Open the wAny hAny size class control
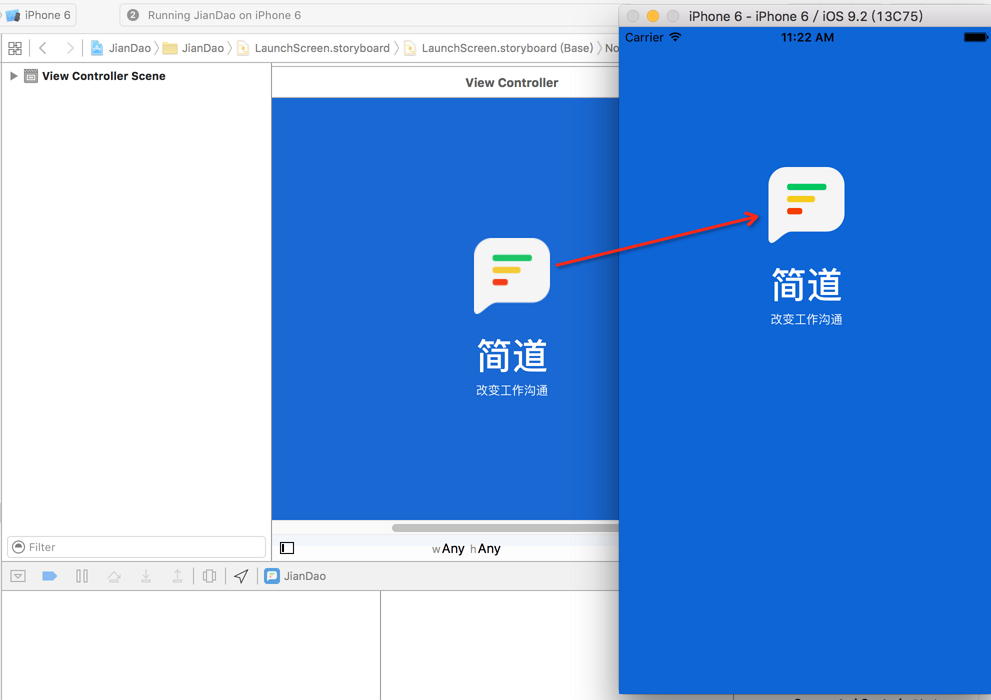991x700 pixels. click(466, 548)
